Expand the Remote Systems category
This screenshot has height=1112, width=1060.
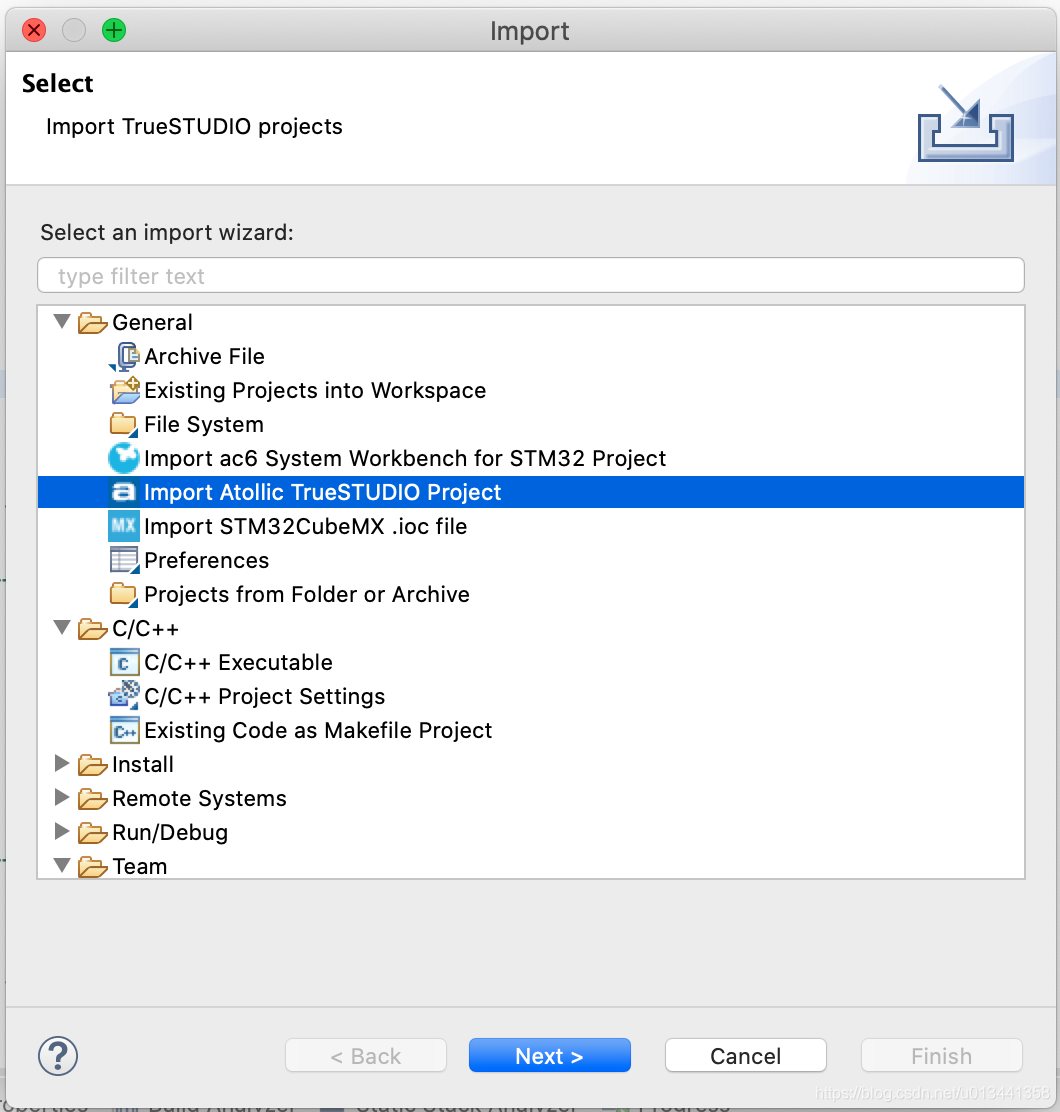62,798
